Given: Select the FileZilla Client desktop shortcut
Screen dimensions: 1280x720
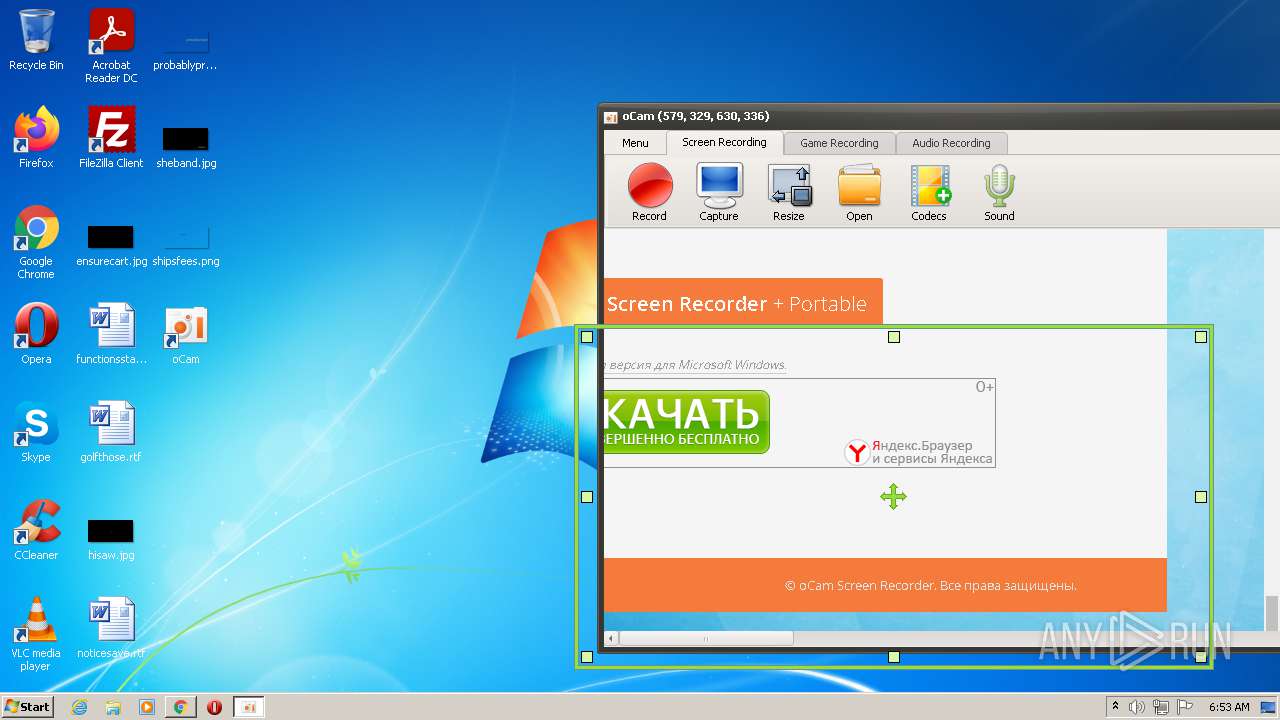Looking at the screenshot, I should (111, 137).
